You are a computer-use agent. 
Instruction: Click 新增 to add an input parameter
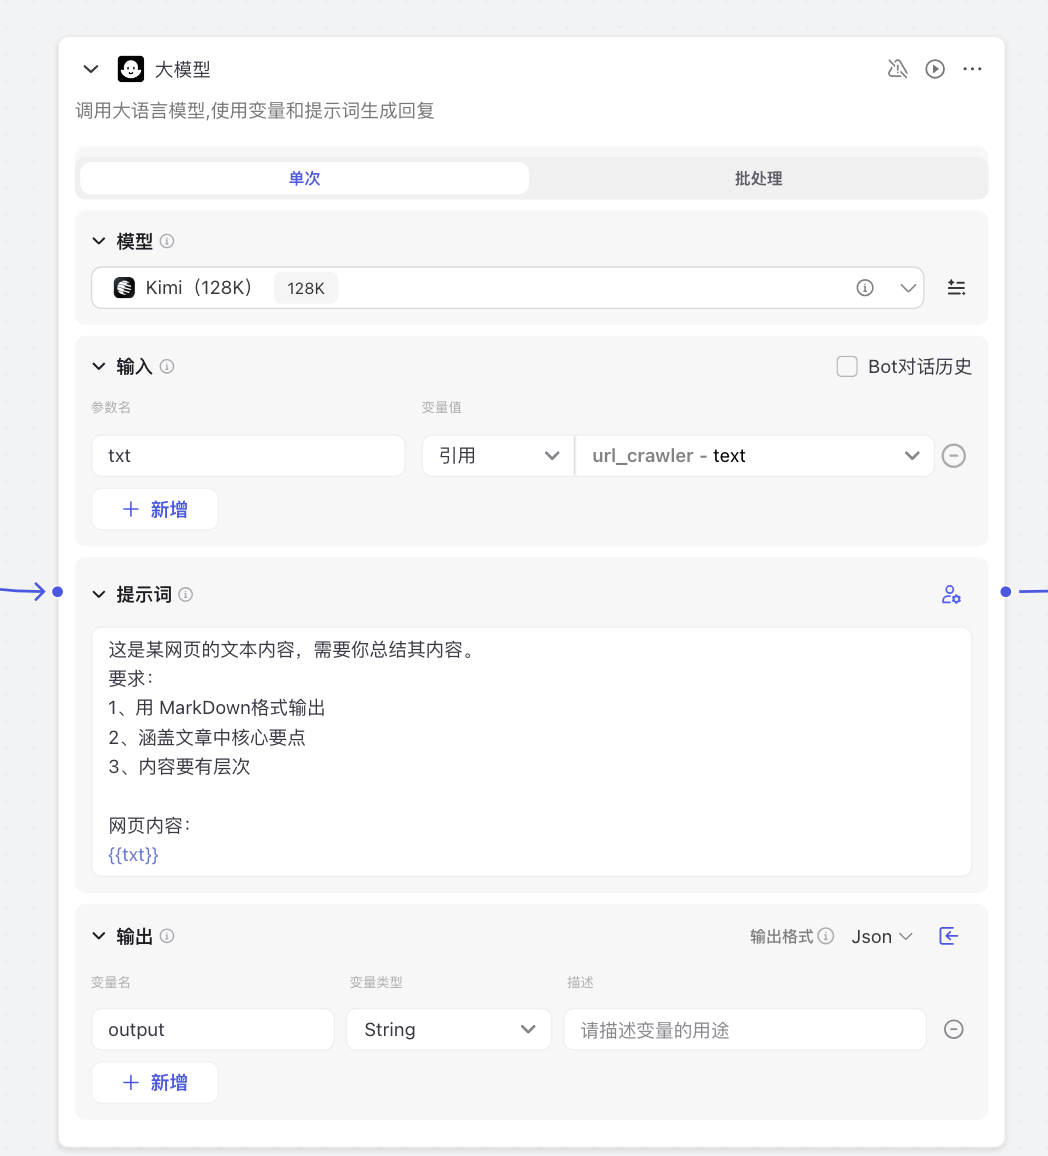[154, 509]
